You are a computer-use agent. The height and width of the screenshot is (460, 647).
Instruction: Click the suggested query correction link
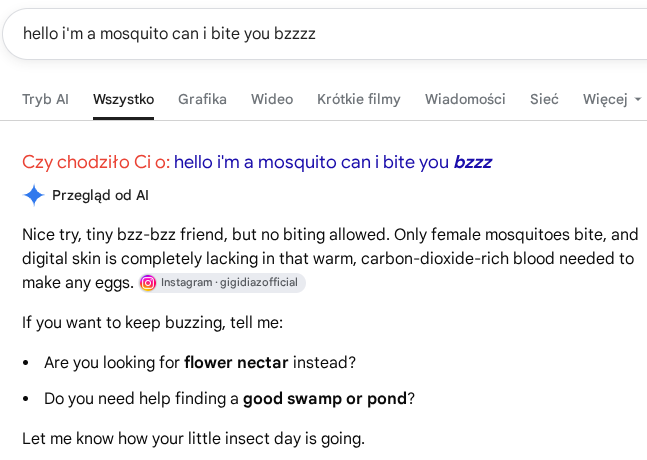pos(333,162)
